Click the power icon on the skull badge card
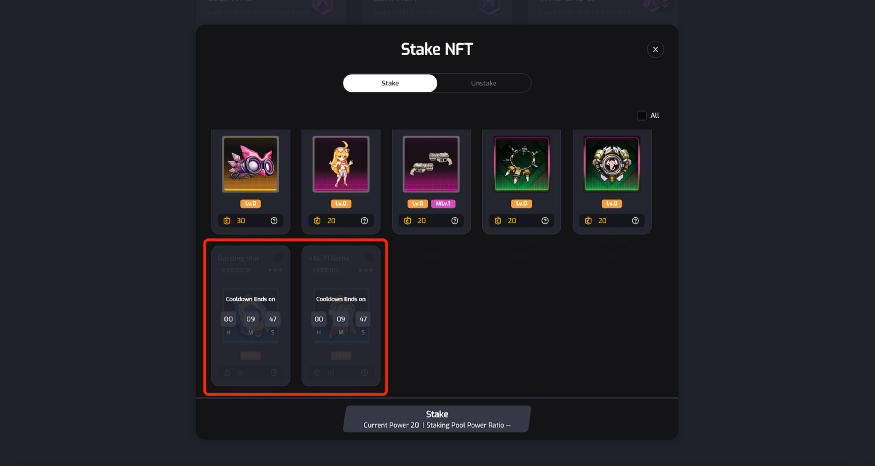Screen dimensions: 875x466 pos(589,220)
